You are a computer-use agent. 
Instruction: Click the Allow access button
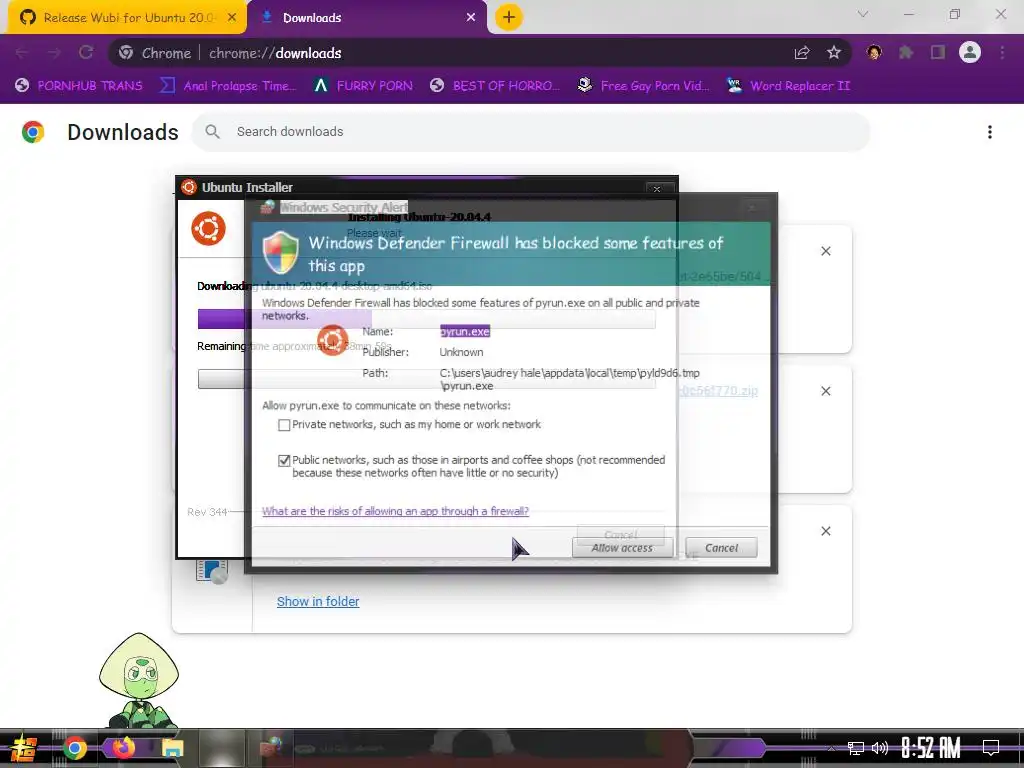click(x=622, y=548)
